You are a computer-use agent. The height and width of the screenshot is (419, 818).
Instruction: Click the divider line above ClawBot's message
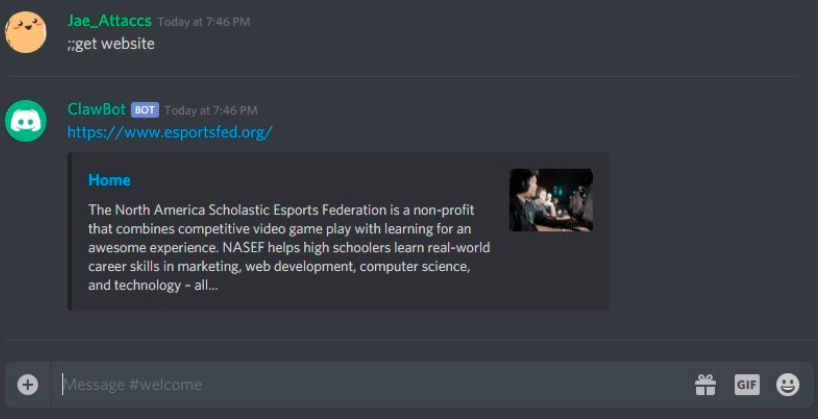click(x=402, y=77)
